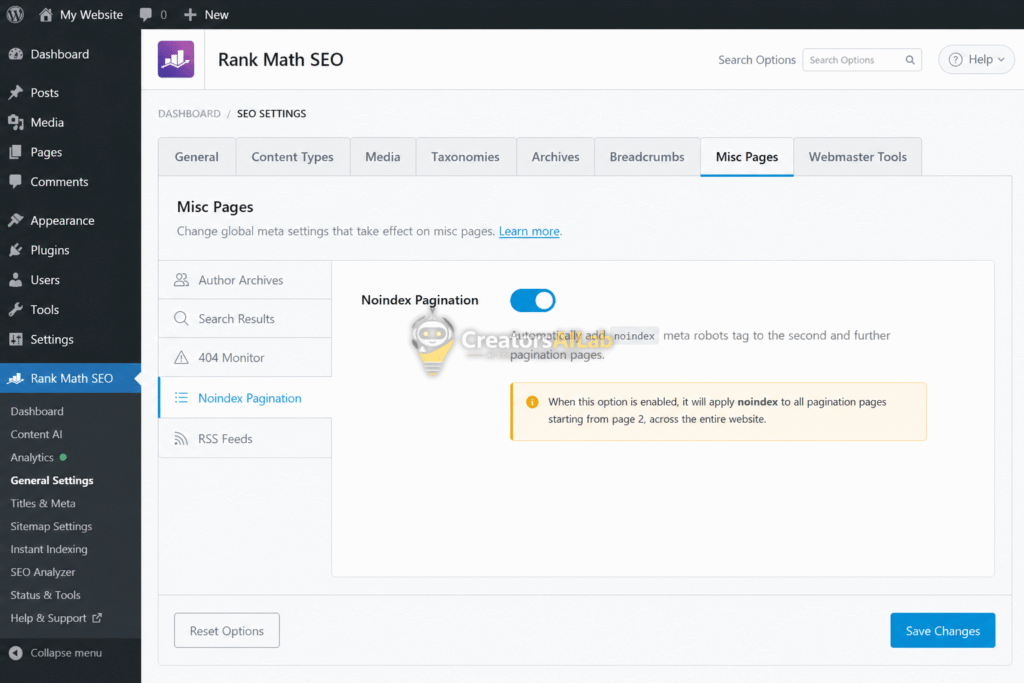Click the WordPress logo icon
The width and height of the screenshot is (1024, 683).
[15, 14]
